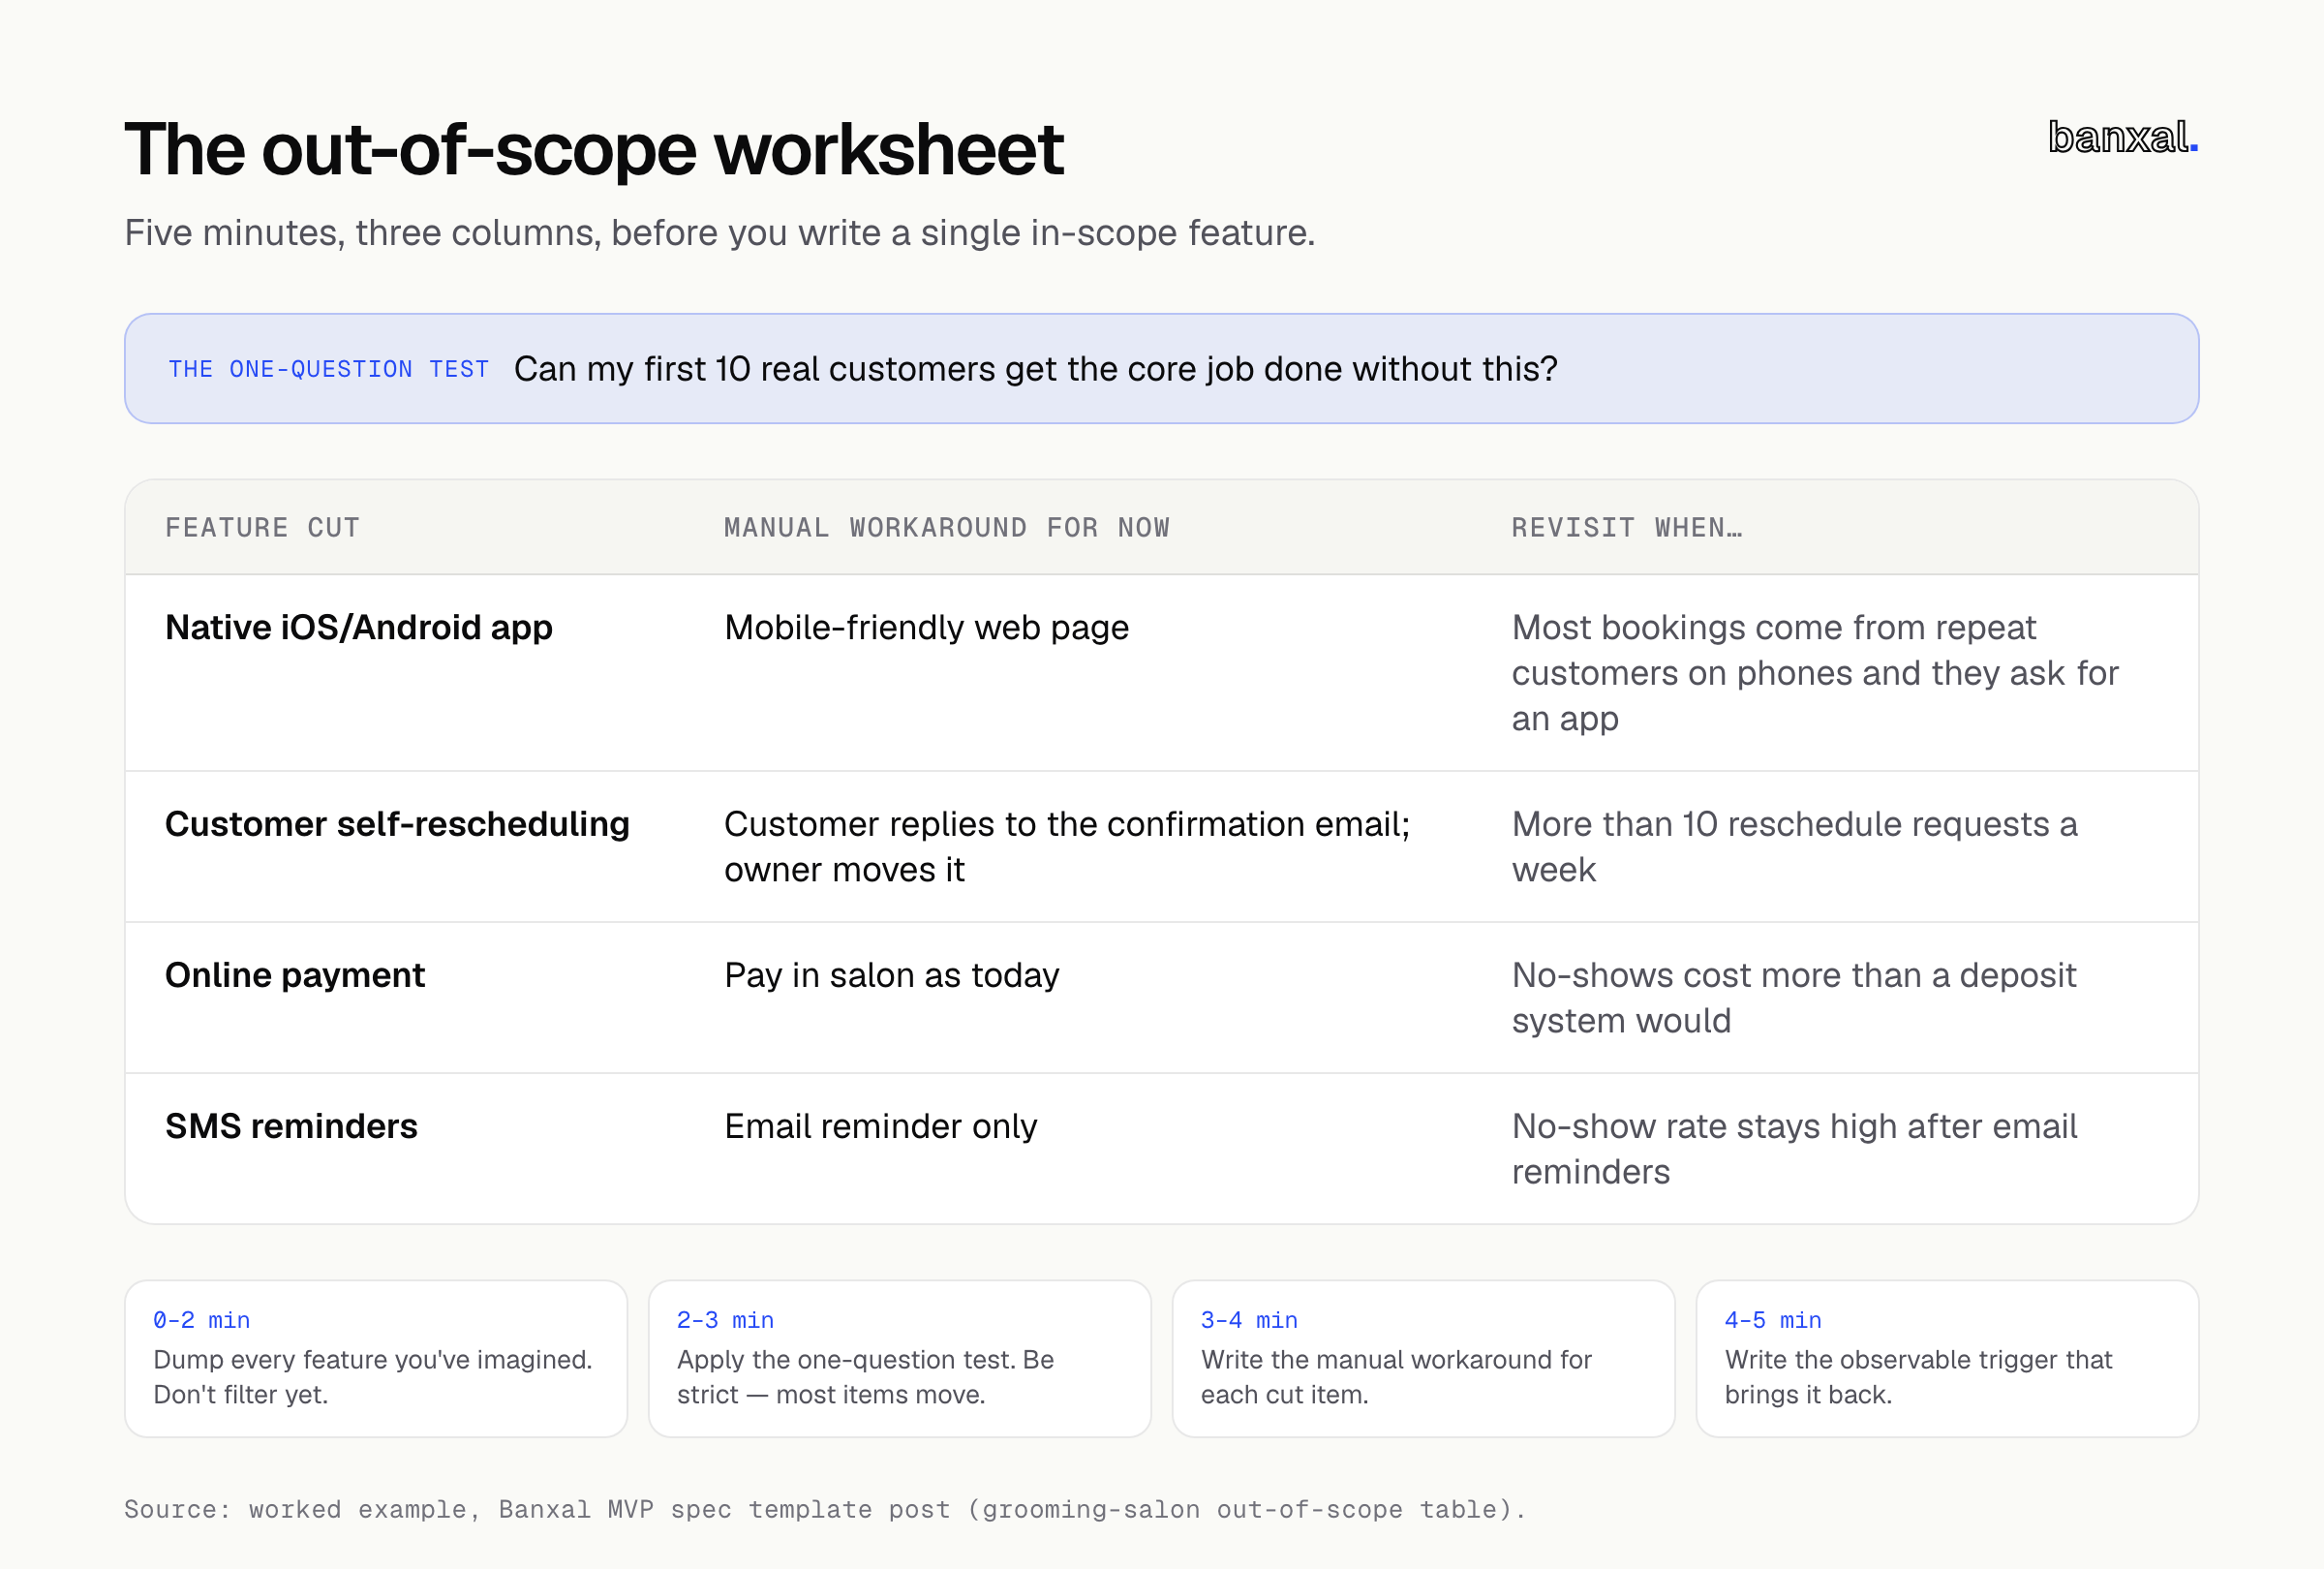Click 'No-shows cost more than a deposit system would'
The height and width of the screenshot is (1569, 2324).
(x=1794, y=998)
